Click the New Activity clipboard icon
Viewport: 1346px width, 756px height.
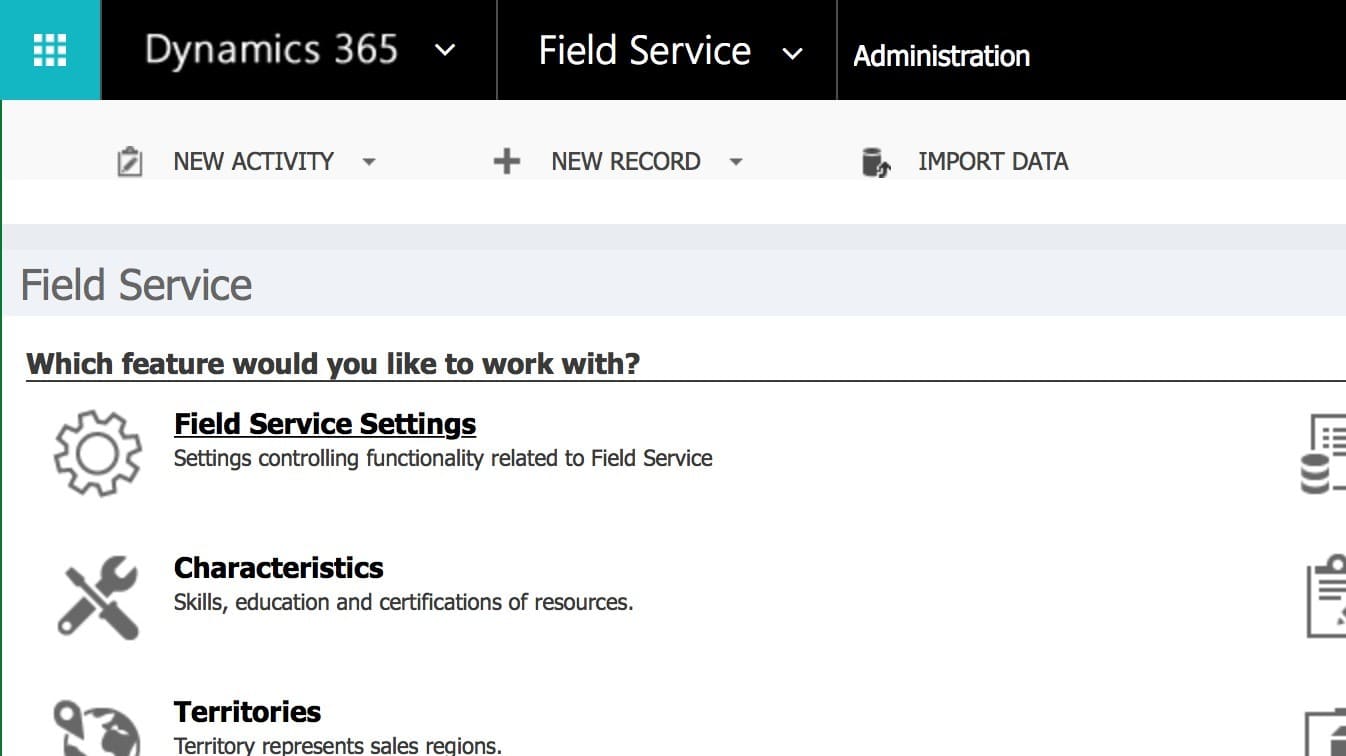tap(130, 162)
